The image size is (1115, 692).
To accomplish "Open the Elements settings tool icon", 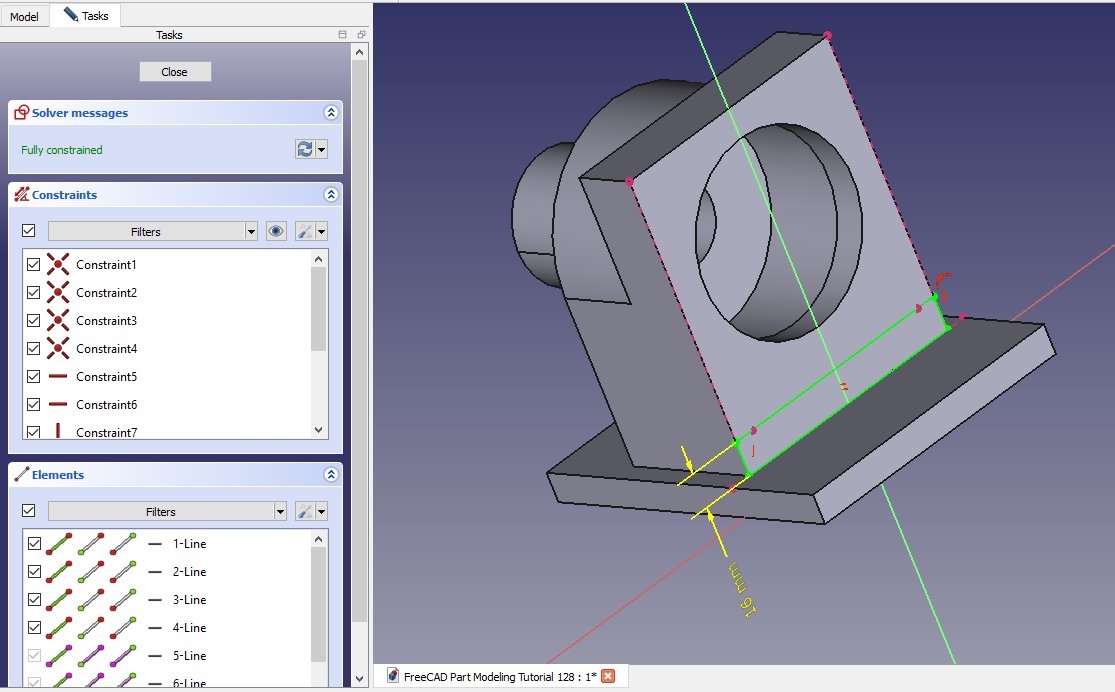I will pyautogui.click(x=306, y=511).
